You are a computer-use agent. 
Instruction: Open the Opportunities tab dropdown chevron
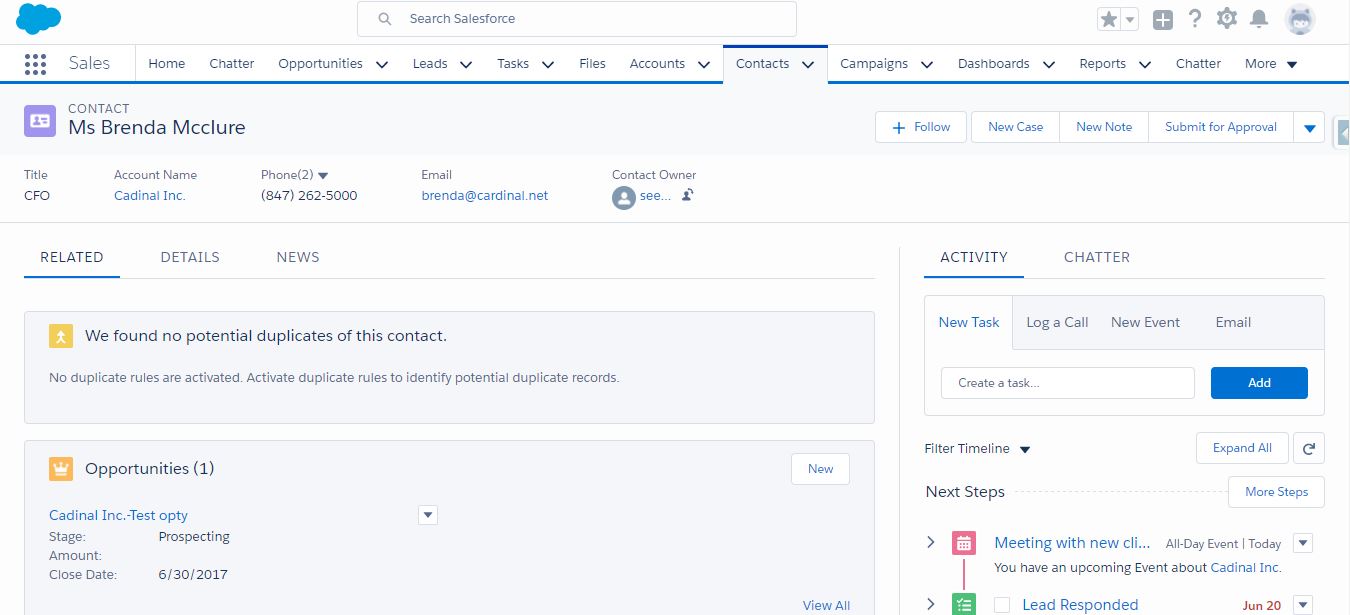click(382, 64)
